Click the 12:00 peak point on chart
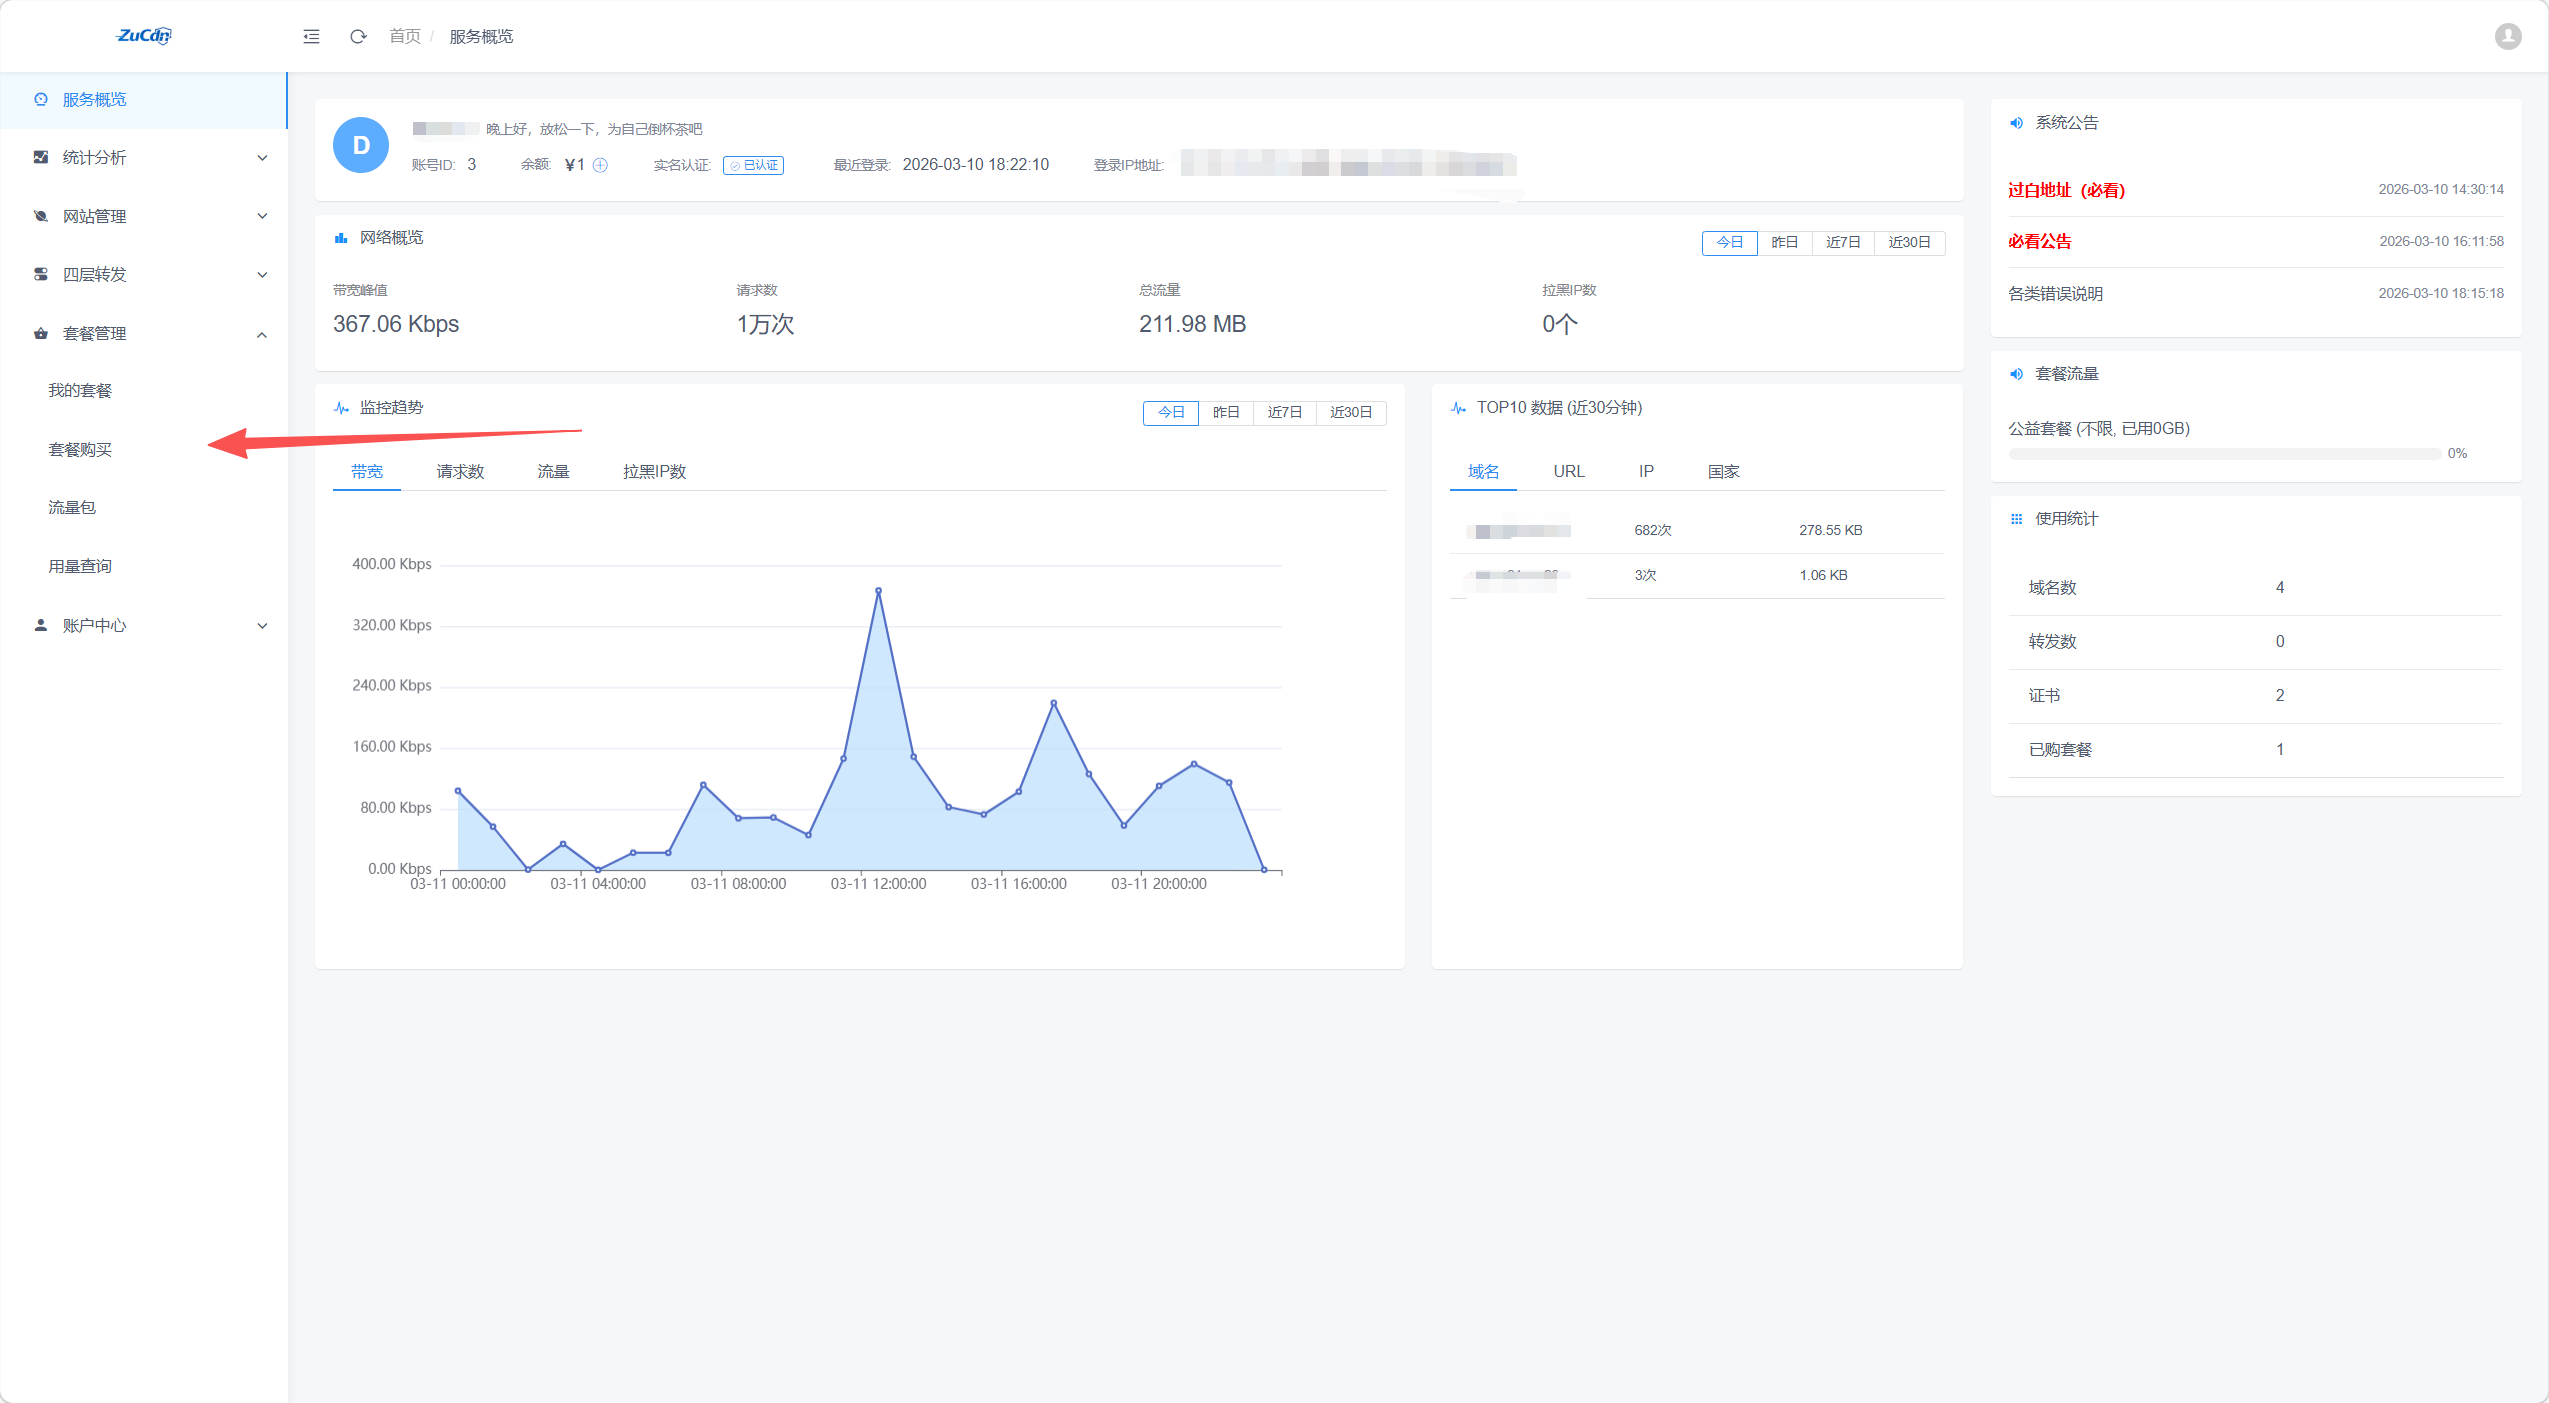The image size is (2549, 1403). tap(878, 591)
